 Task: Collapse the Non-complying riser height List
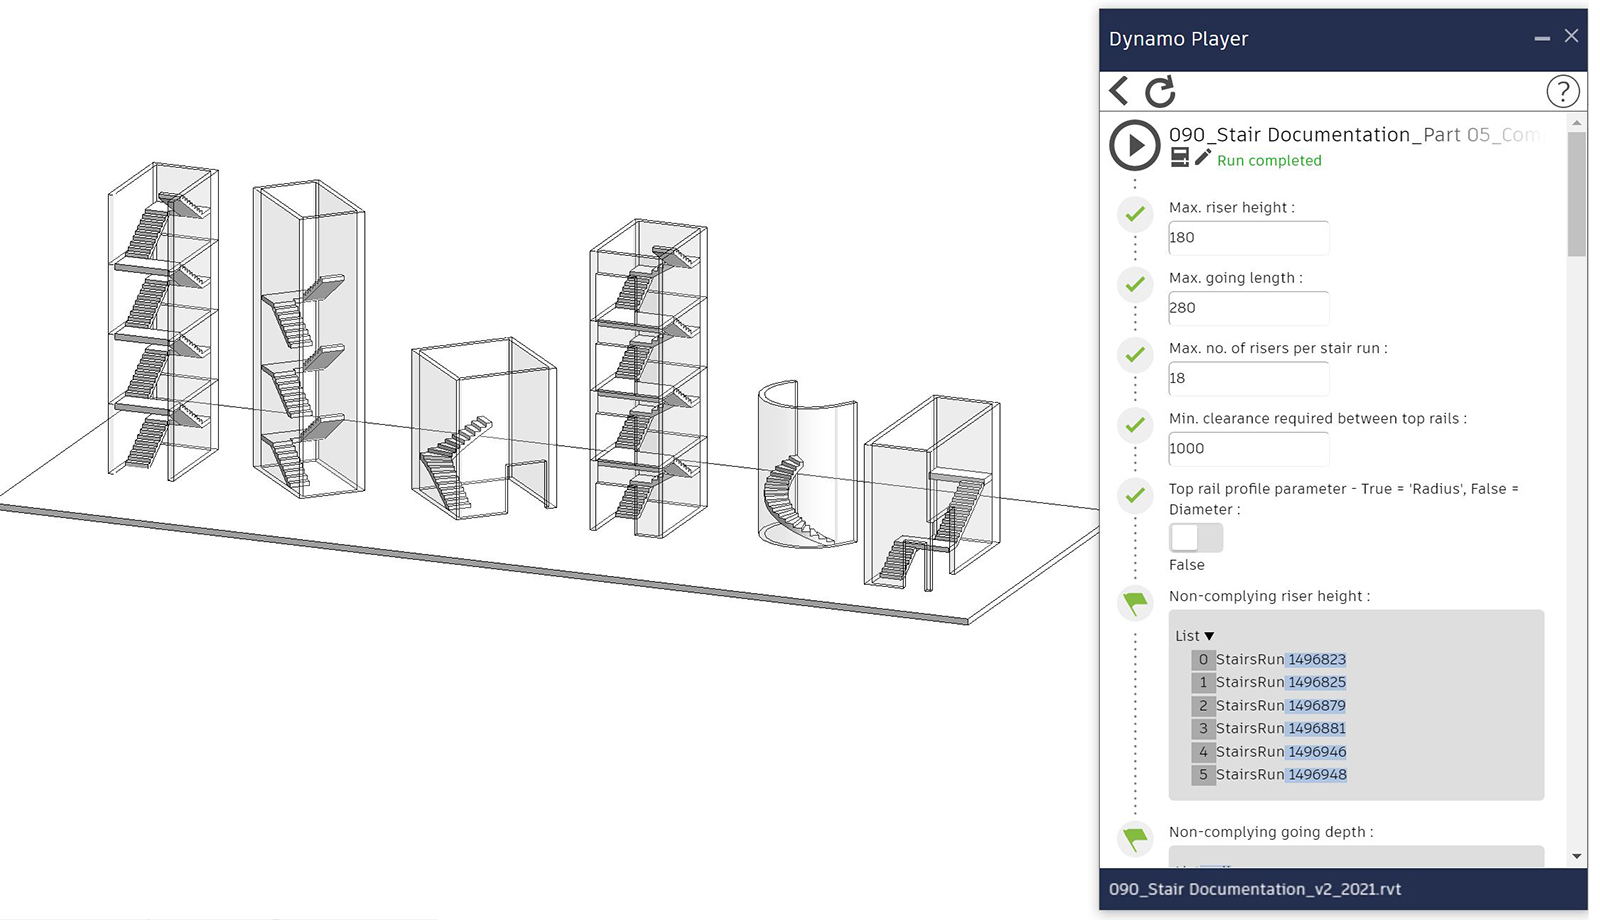1209,636
